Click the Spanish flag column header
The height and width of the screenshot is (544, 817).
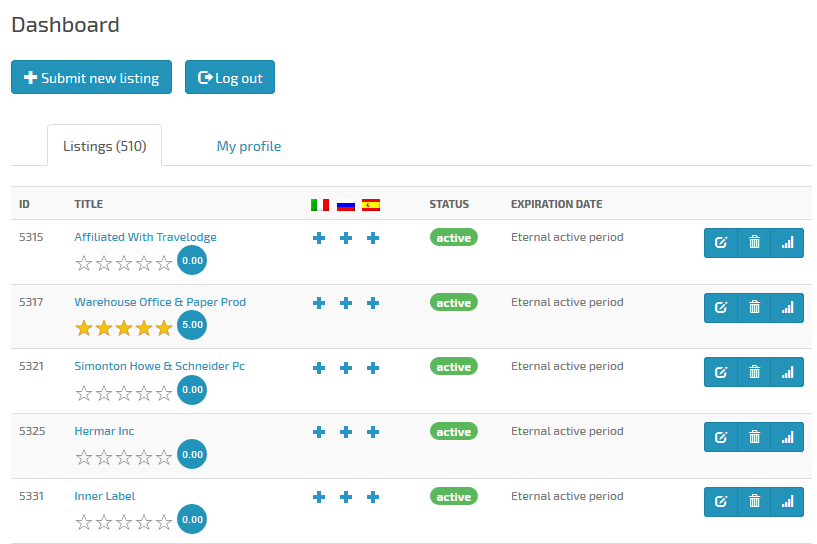point(371,205)
